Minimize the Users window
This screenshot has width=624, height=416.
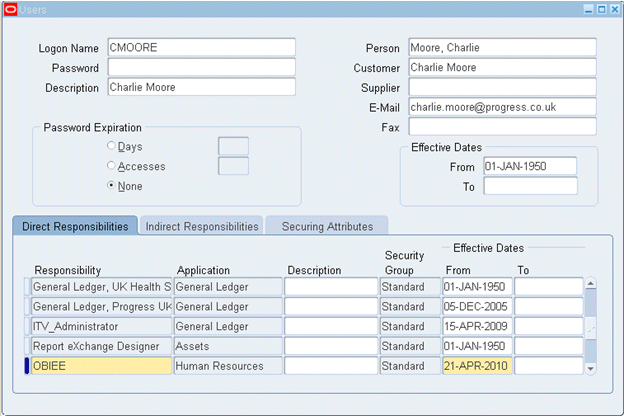(x=589, y=9)
